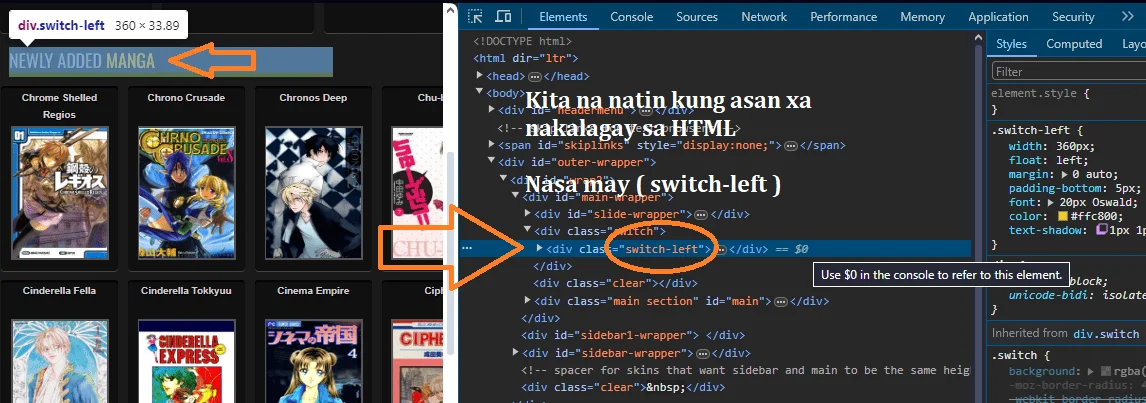The height and width of the screenshot is (403, 1146).
Task: Open Chronos Deep cover thumbnail
Action: [314, 192]
